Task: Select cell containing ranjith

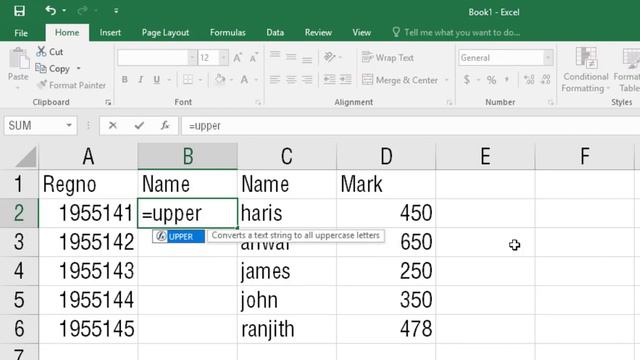Action: (287, 329)
